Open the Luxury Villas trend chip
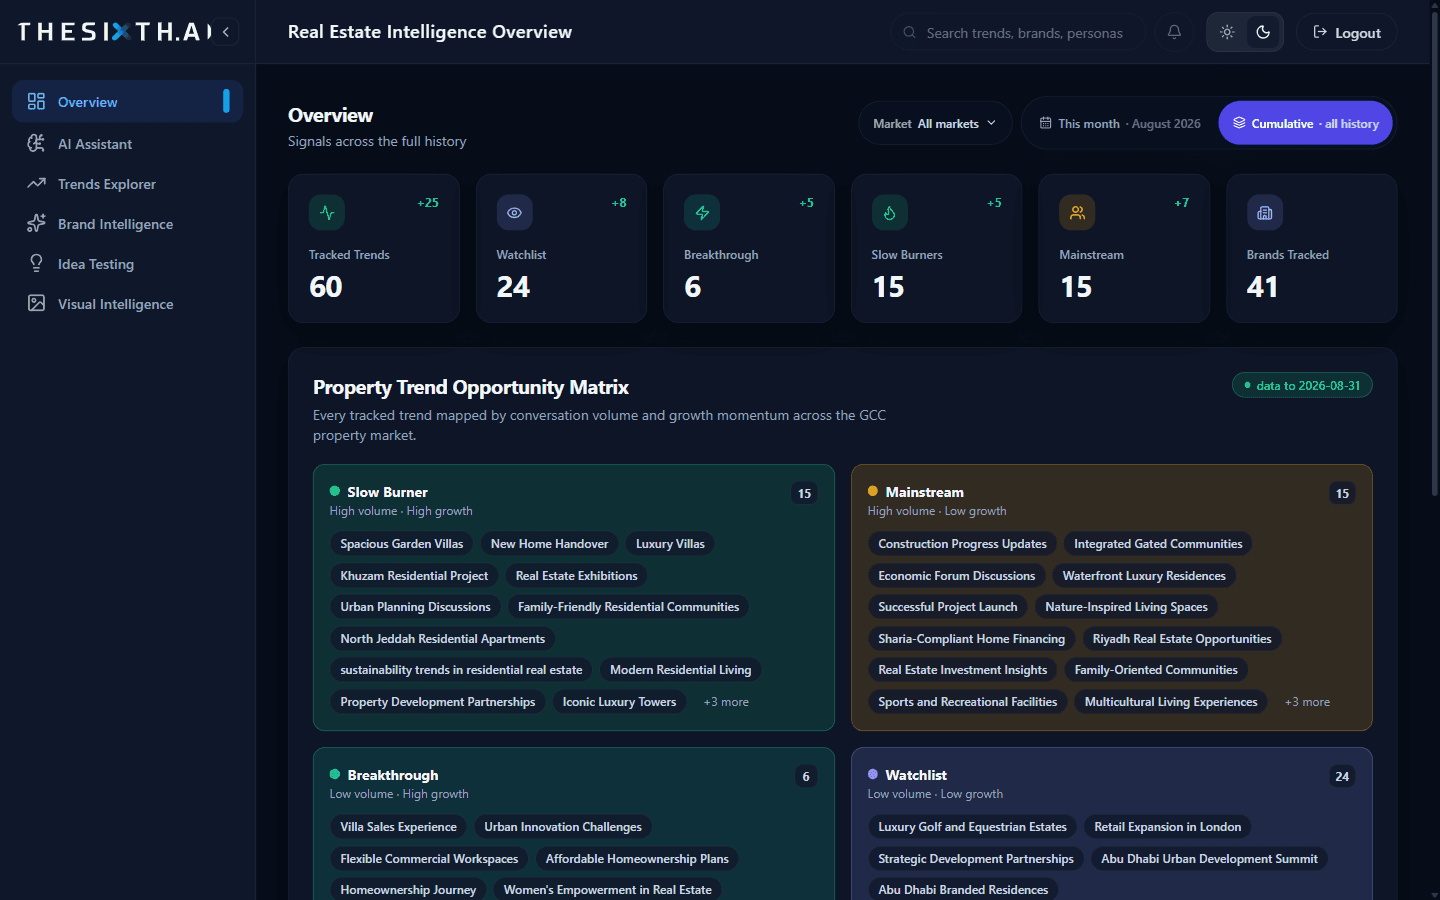The width and height of the screenshot is (1440, 900). pos(670,544)
